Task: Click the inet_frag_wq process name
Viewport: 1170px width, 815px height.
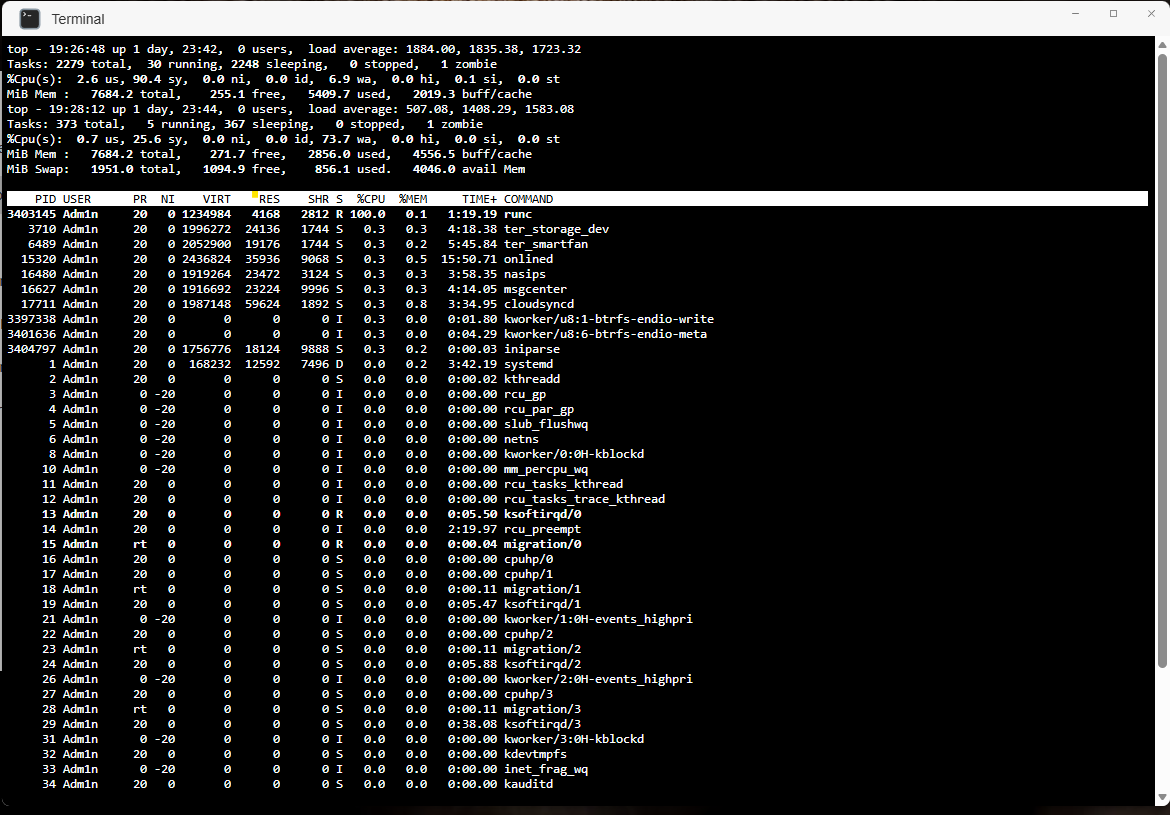Action: tap(546, 769)
